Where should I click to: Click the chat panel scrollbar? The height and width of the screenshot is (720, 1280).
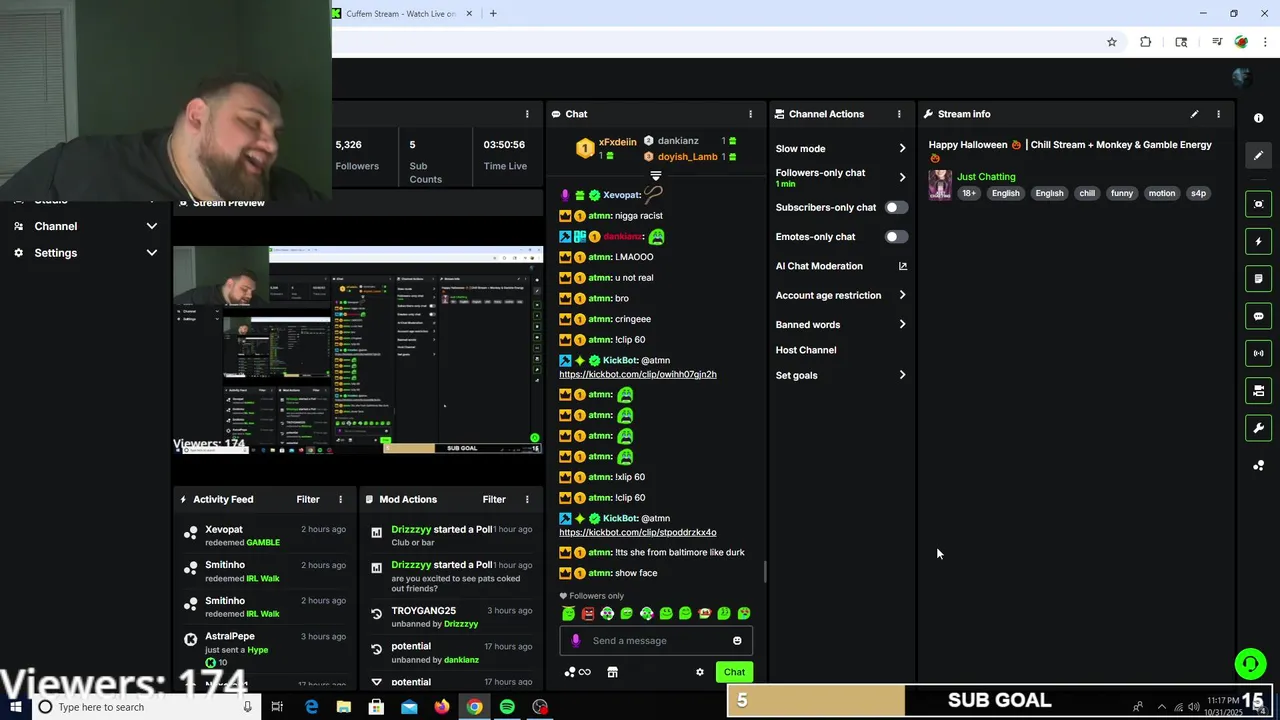765,572
